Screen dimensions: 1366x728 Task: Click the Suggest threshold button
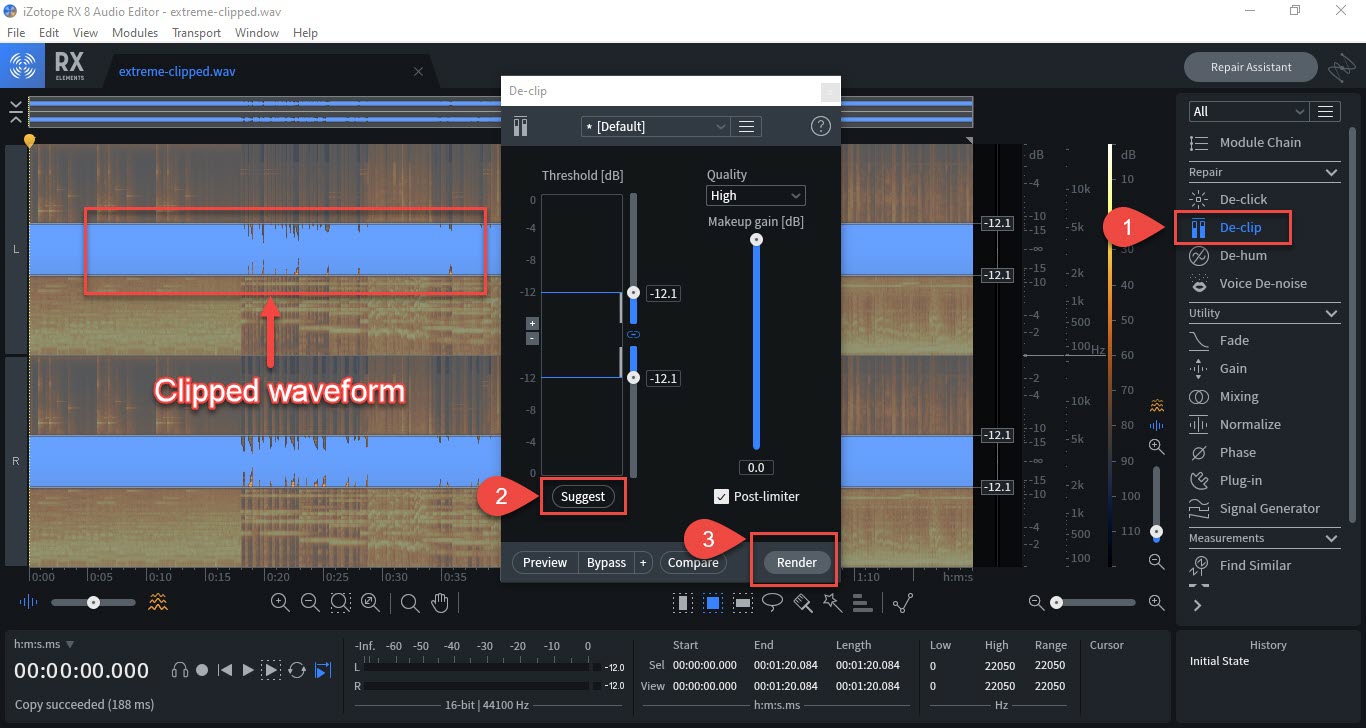click(583, 496)
